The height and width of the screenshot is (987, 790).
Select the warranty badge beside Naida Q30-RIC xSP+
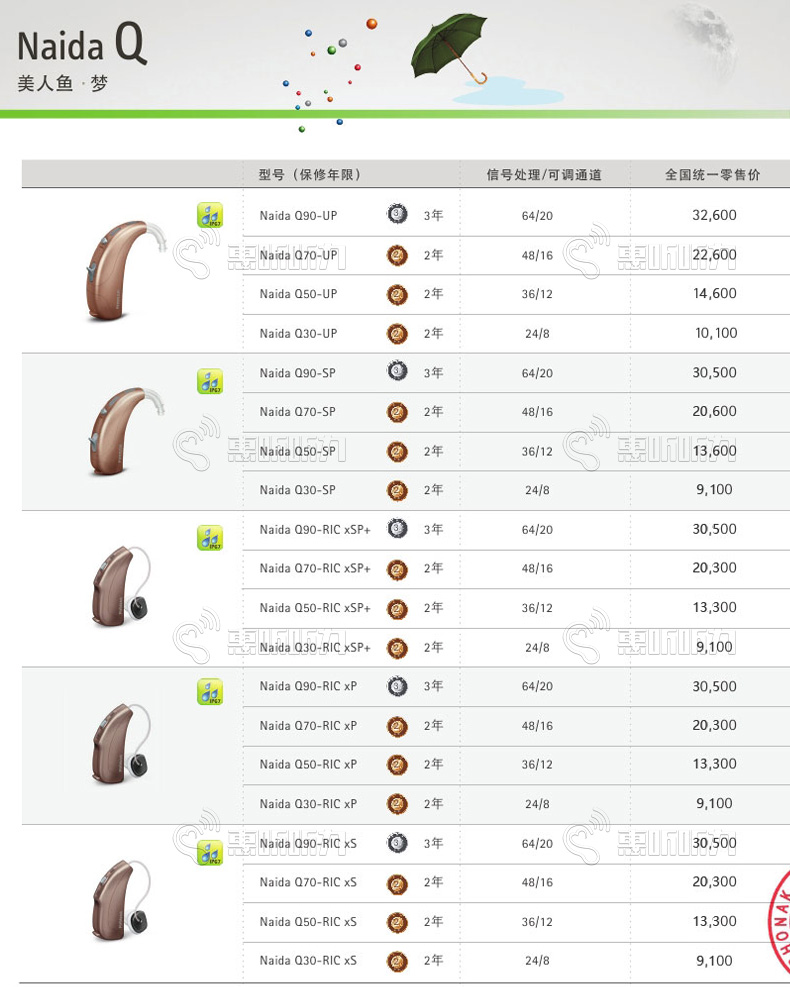(397, 647)
